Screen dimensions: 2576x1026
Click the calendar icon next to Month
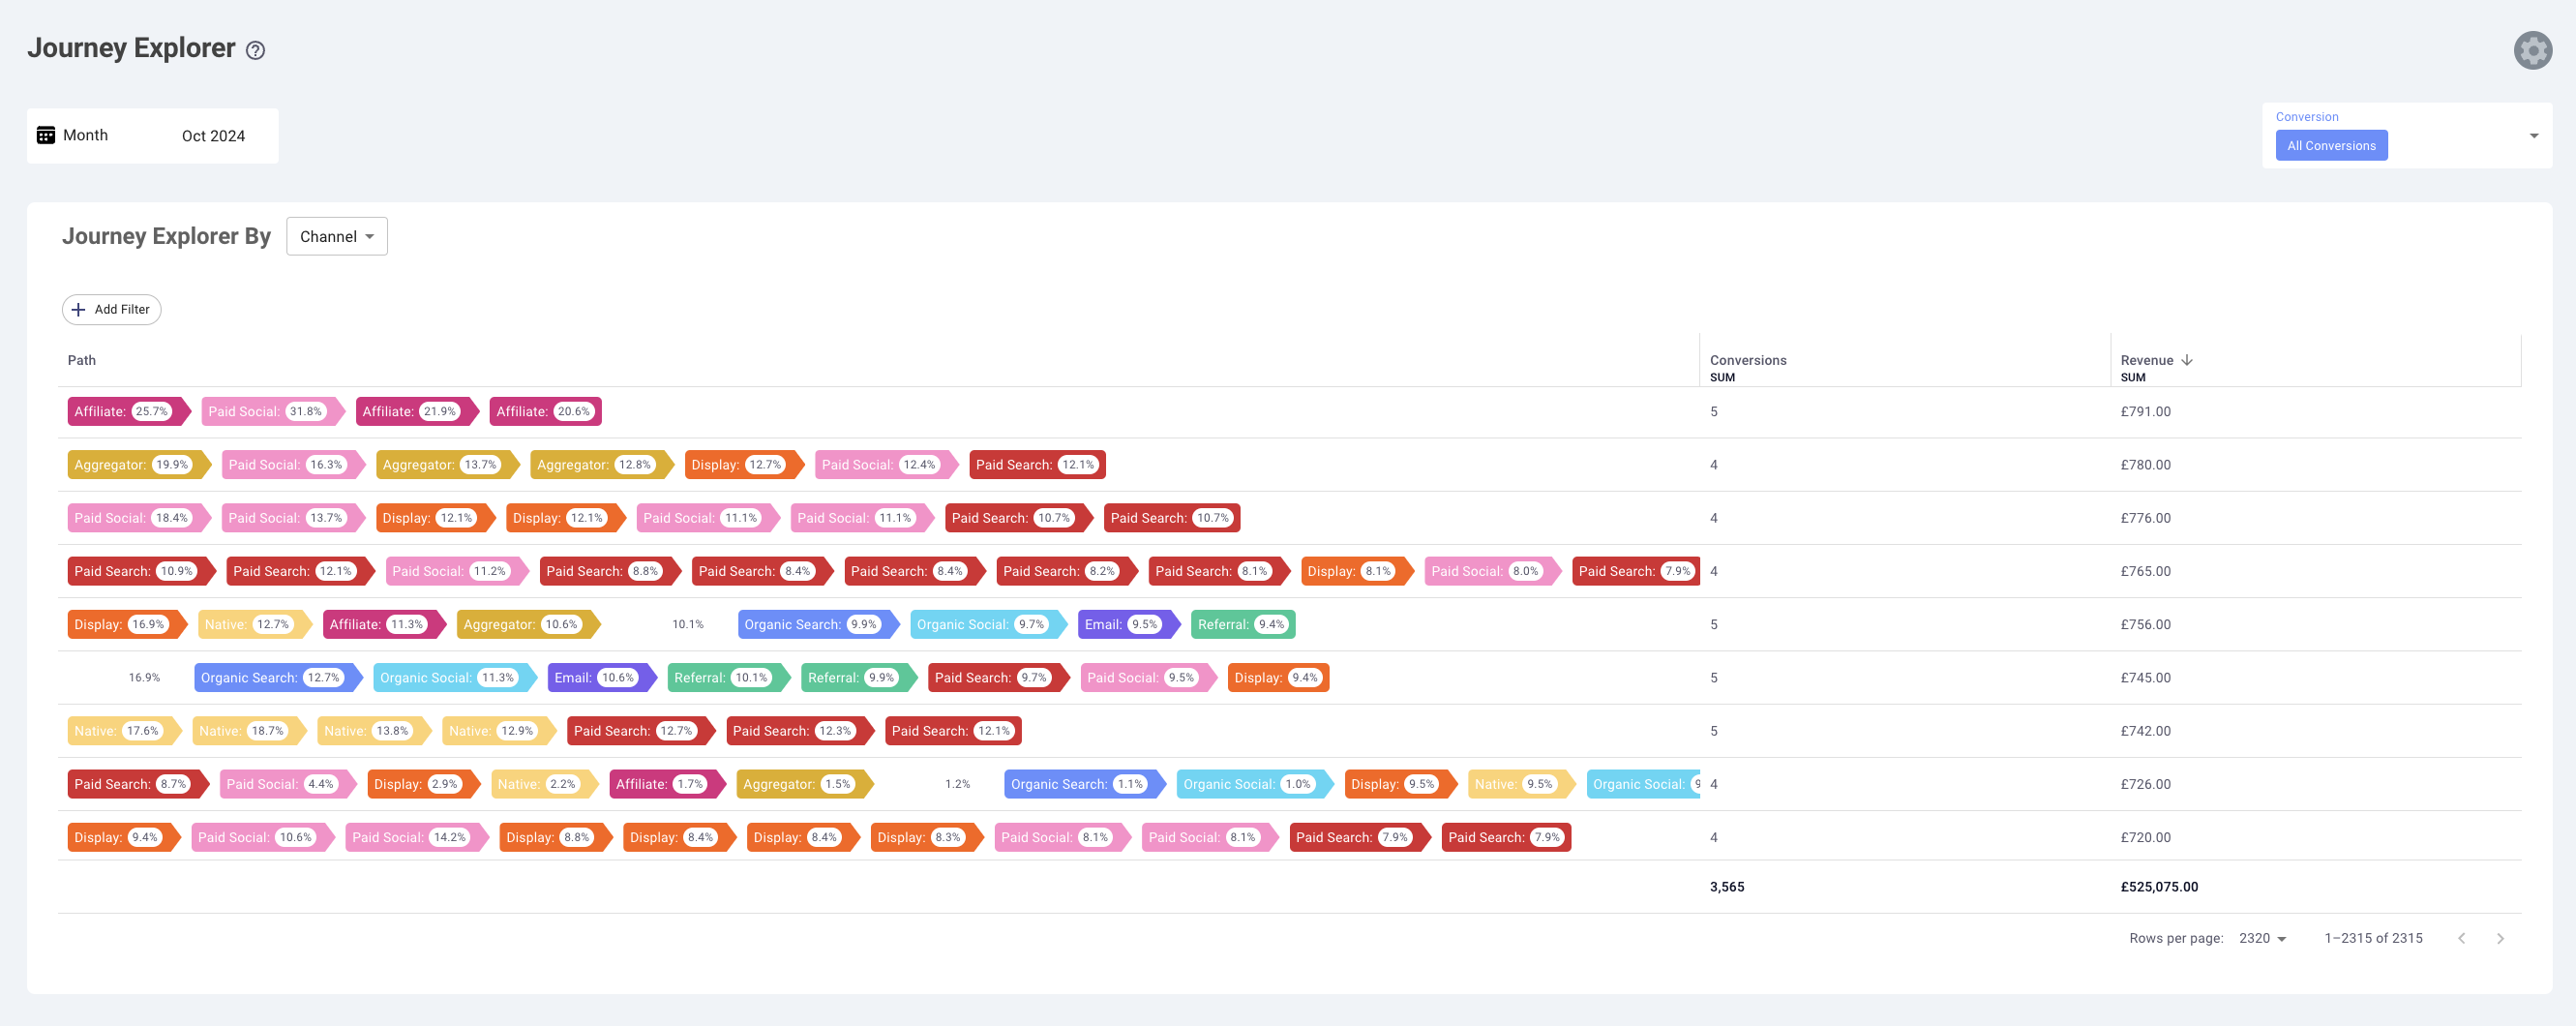46,135
